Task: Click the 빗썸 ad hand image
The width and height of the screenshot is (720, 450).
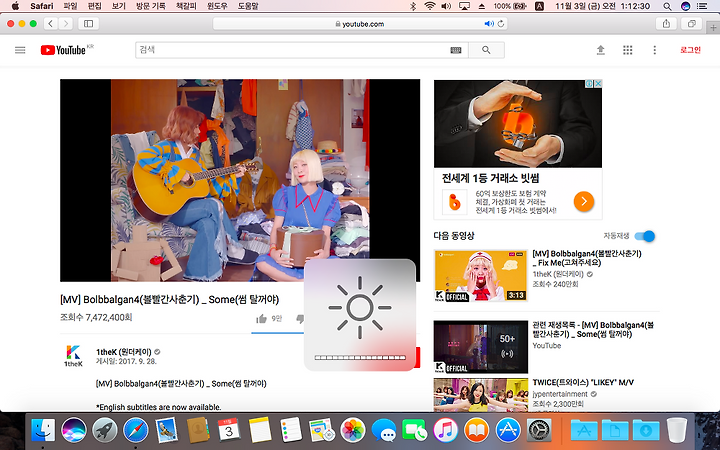Action: click(518, 124)
